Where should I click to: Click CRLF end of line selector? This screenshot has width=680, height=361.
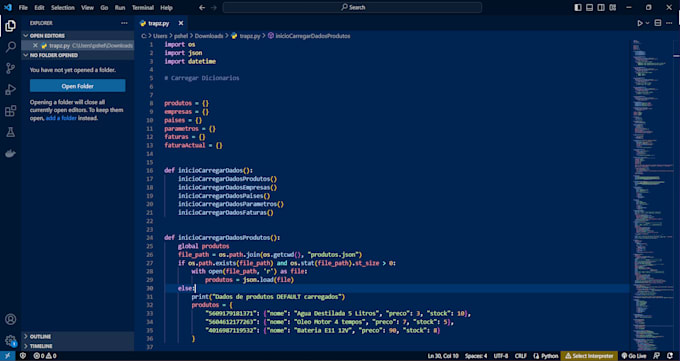tap(520, 356)
